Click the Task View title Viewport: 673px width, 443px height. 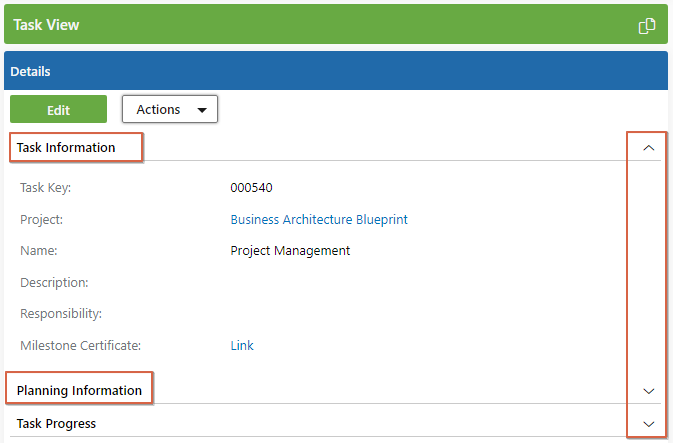pos(46,25)
